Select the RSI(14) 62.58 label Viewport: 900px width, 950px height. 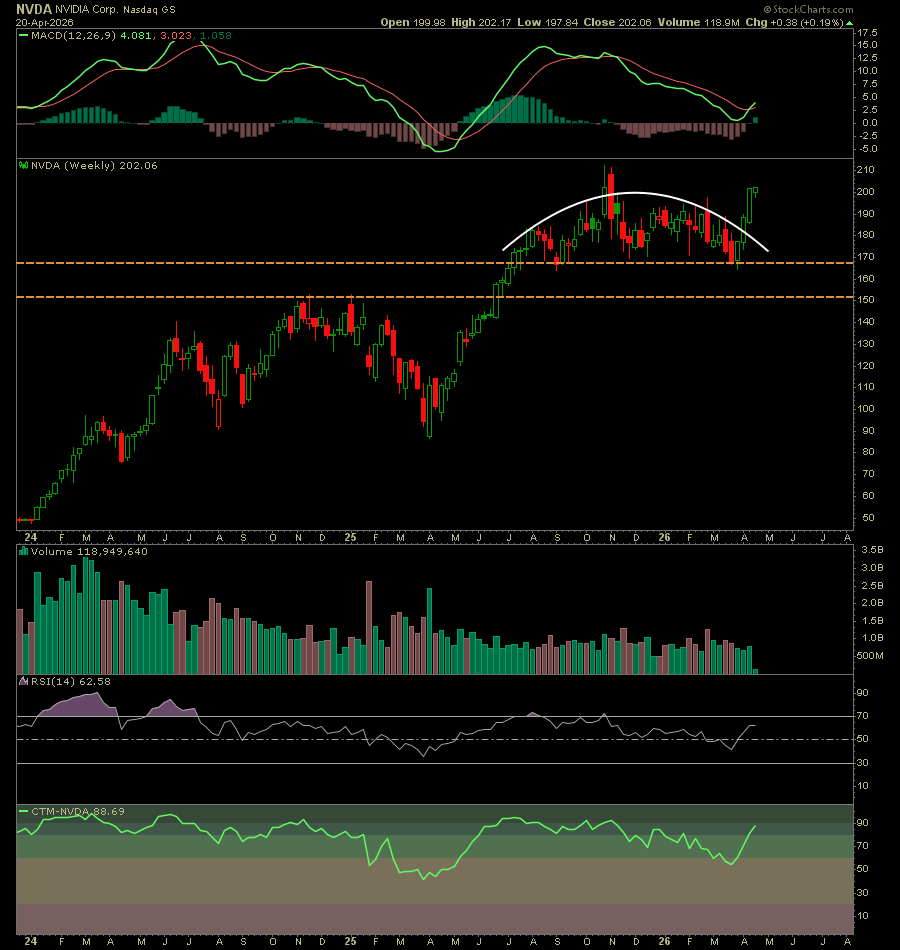71,682
